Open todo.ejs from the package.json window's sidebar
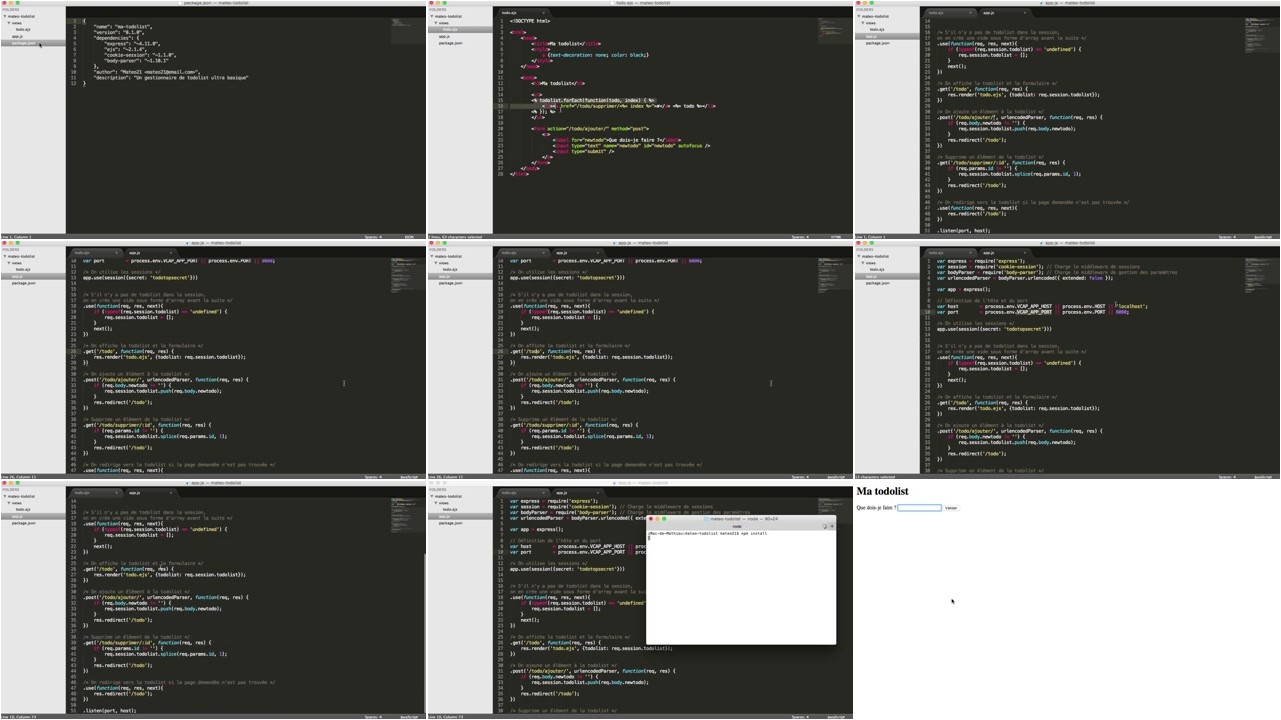This screenshot has width=1281, height=720. 22,29
